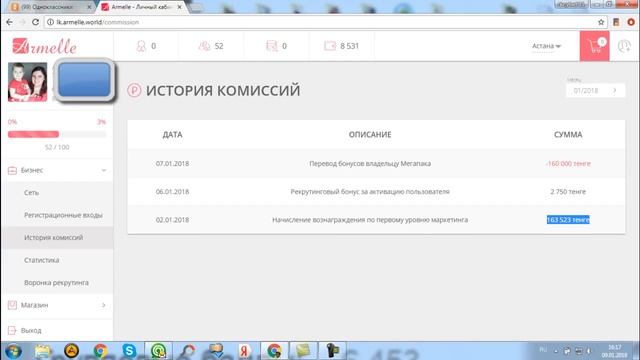The image size is (640, 360).
Task: Click the Выход exit icon
Action: pos(12,330)
